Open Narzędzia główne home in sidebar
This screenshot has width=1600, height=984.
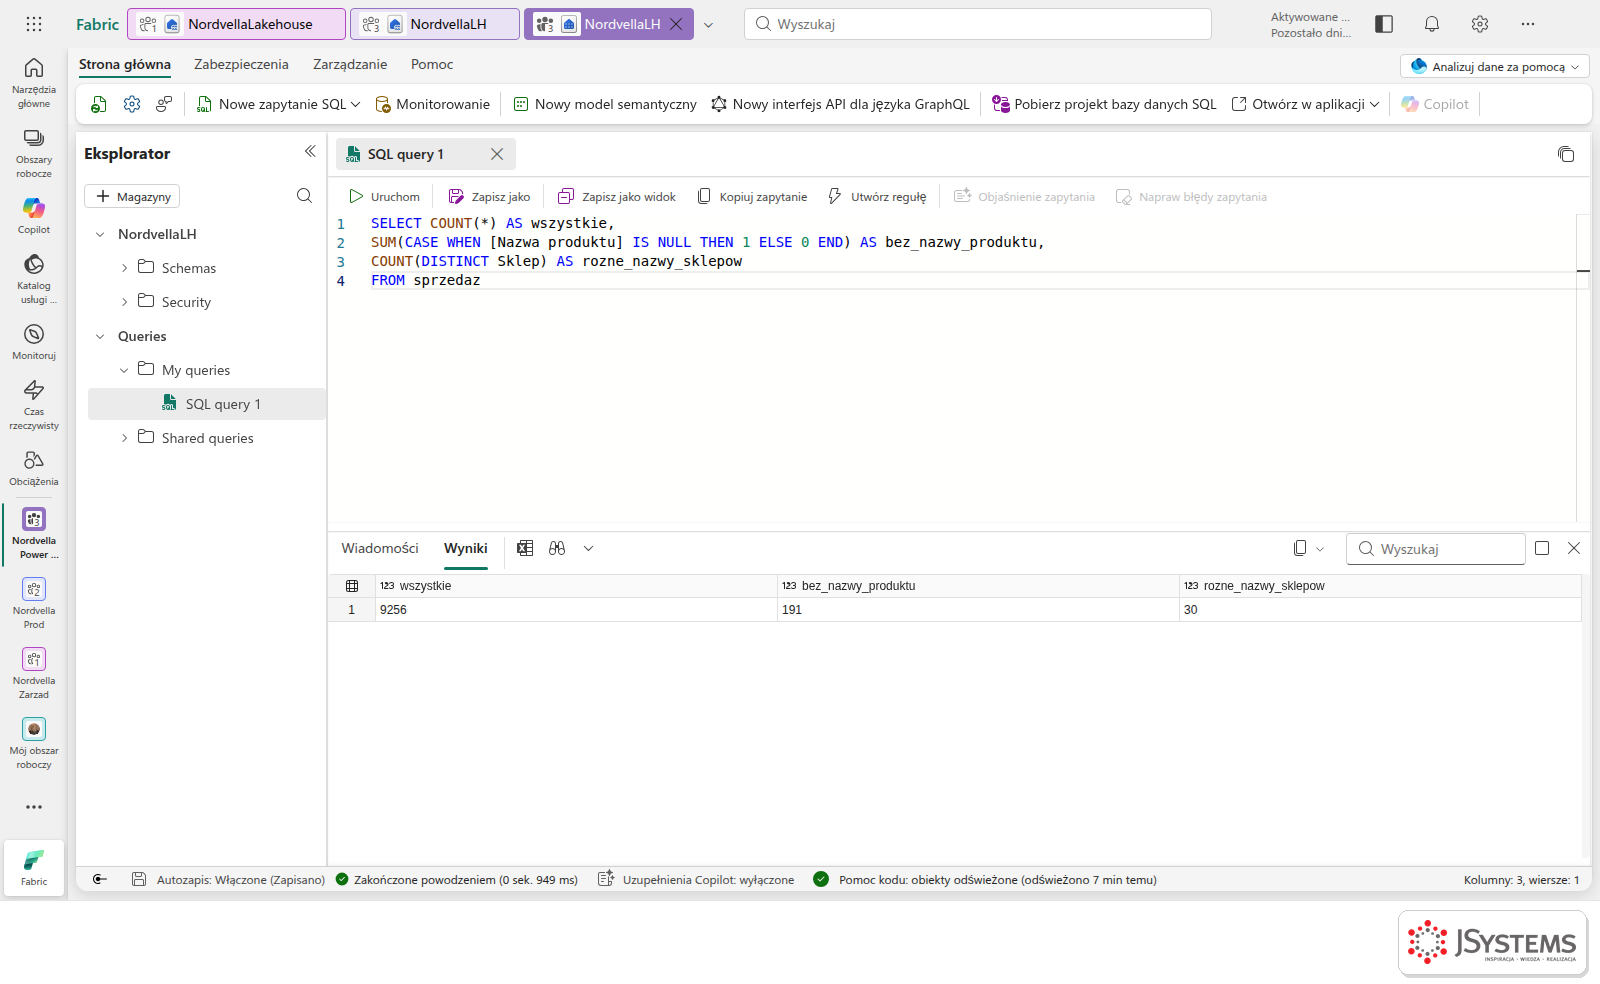pyautogui.click(x=34, y=81)
